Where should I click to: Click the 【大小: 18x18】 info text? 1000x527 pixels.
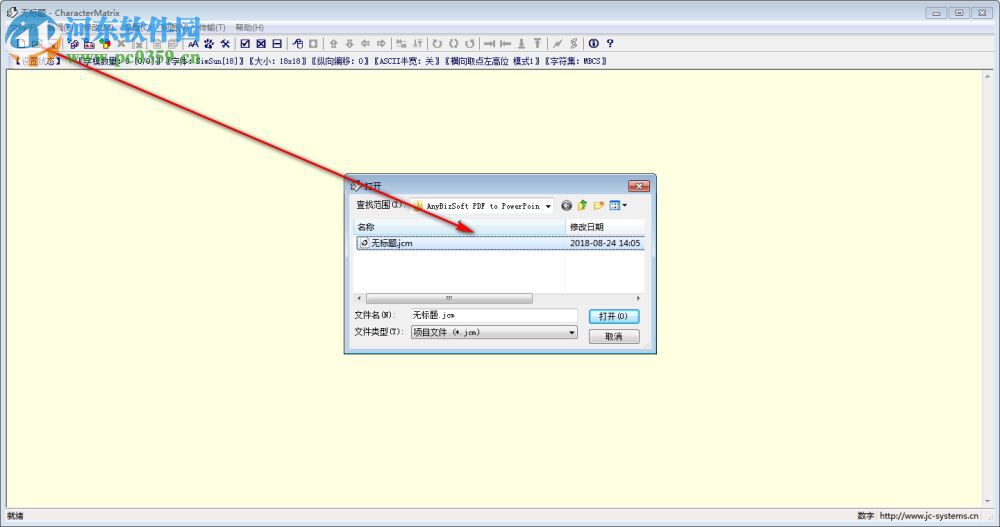tap(277, 61)
